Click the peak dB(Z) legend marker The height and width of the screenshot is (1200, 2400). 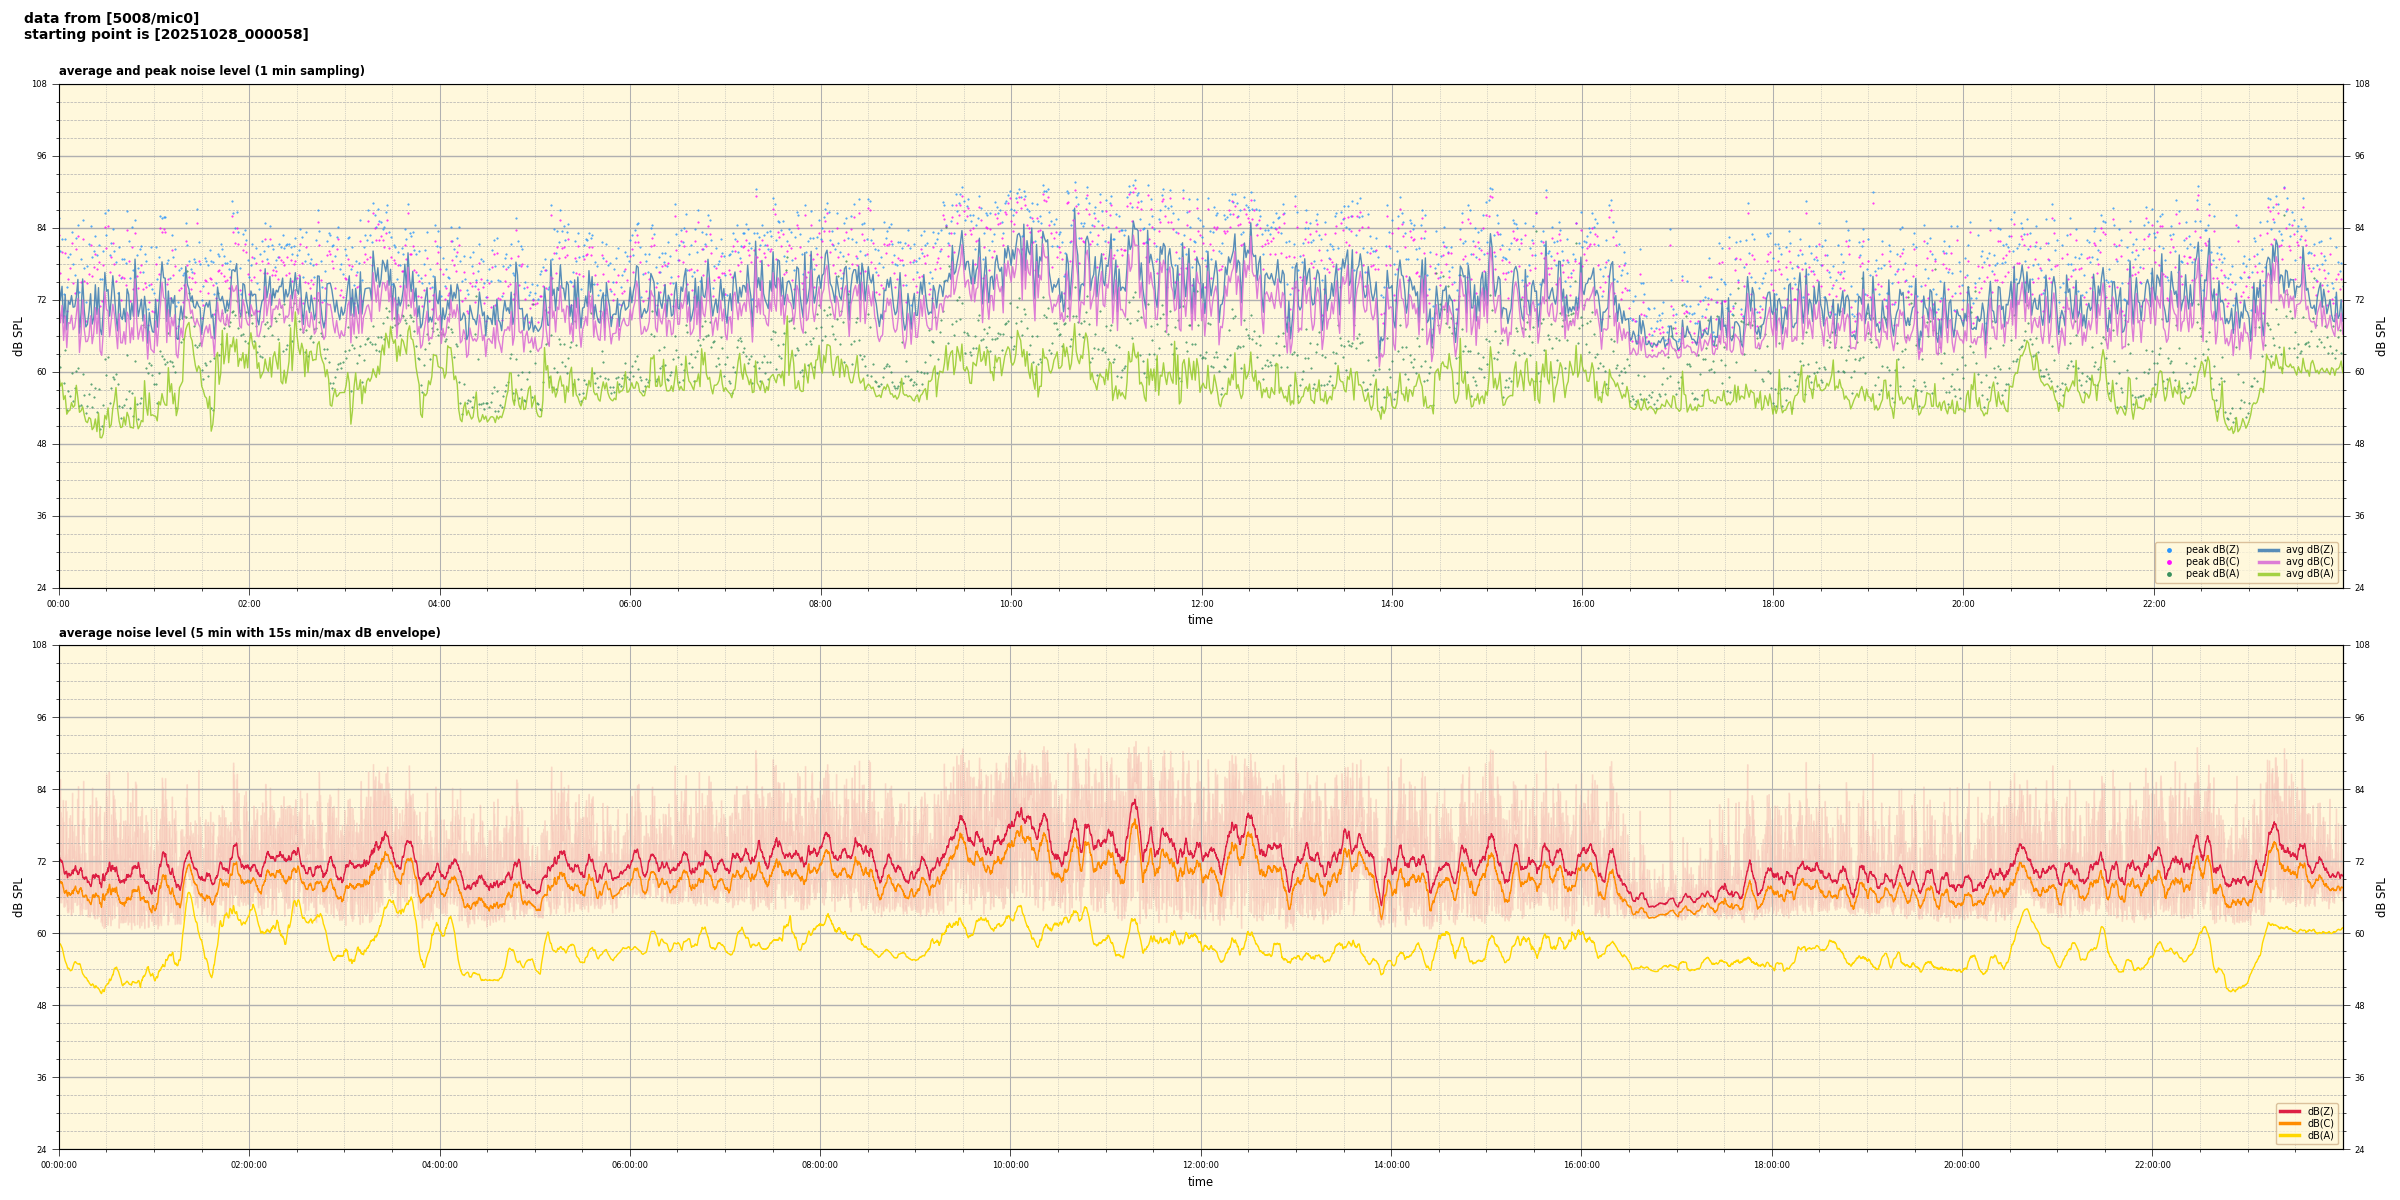point(2169,550)
